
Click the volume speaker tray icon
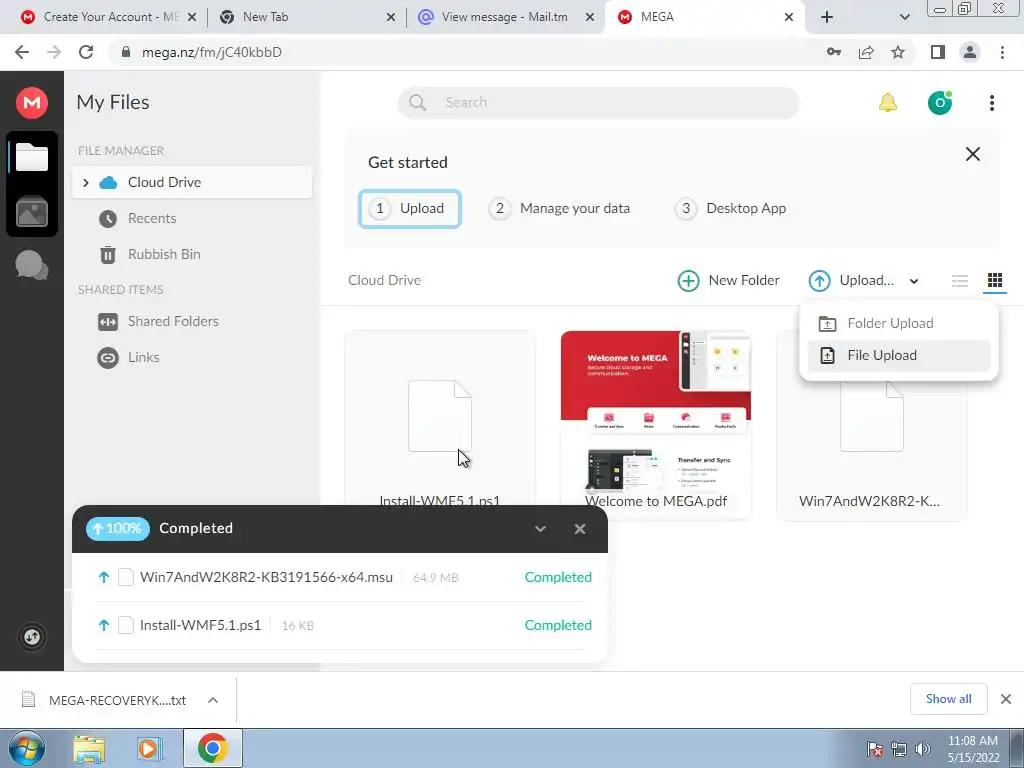923,749
